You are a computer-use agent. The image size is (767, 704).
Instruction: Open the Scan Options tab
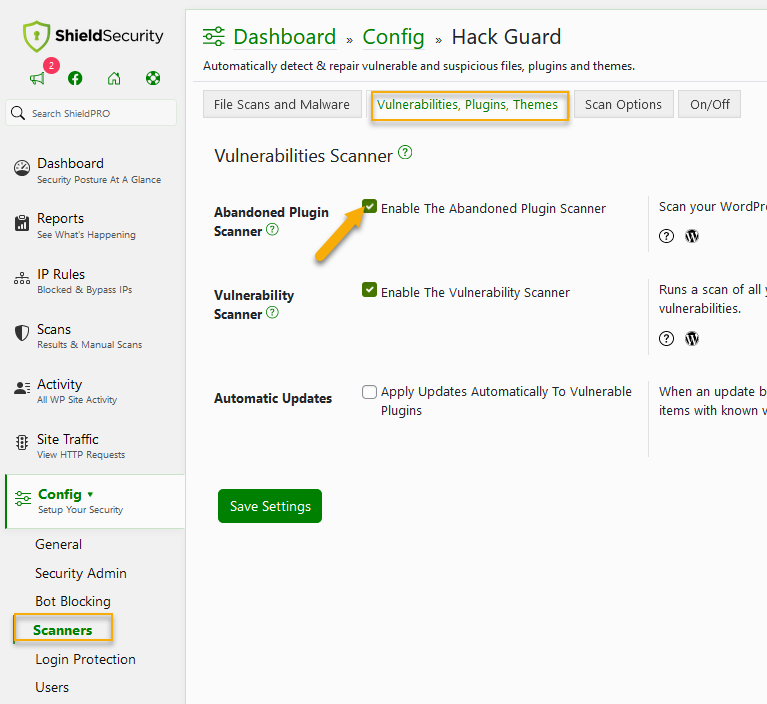623,104
